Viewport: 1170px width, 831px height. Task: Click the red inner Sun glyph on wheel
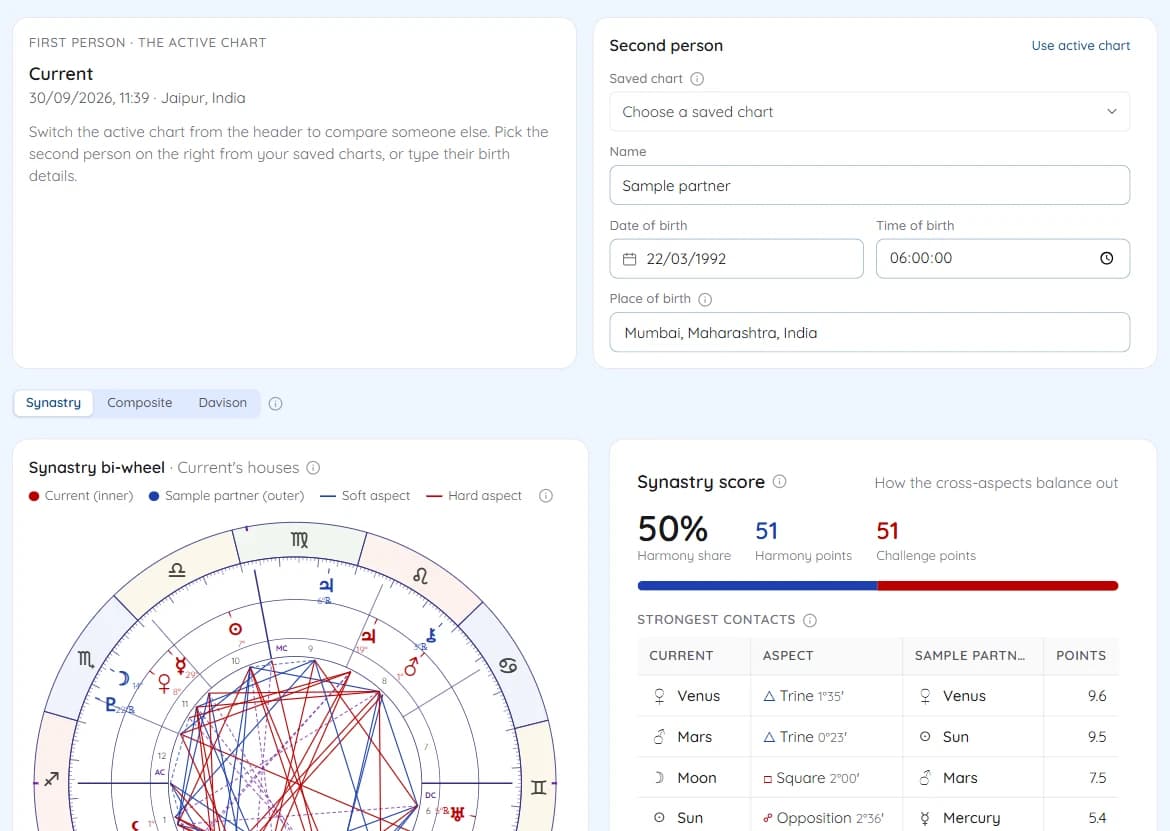[x=235, y=629]
